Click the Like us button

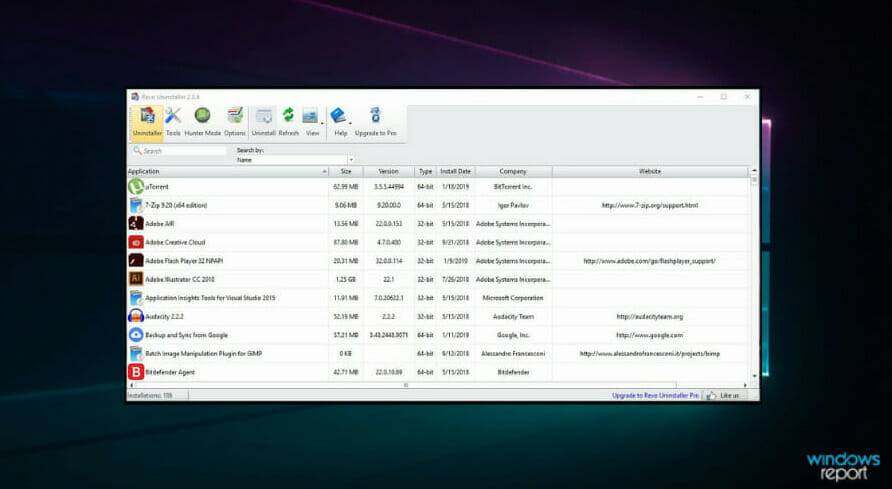click(x=728, y=396)
